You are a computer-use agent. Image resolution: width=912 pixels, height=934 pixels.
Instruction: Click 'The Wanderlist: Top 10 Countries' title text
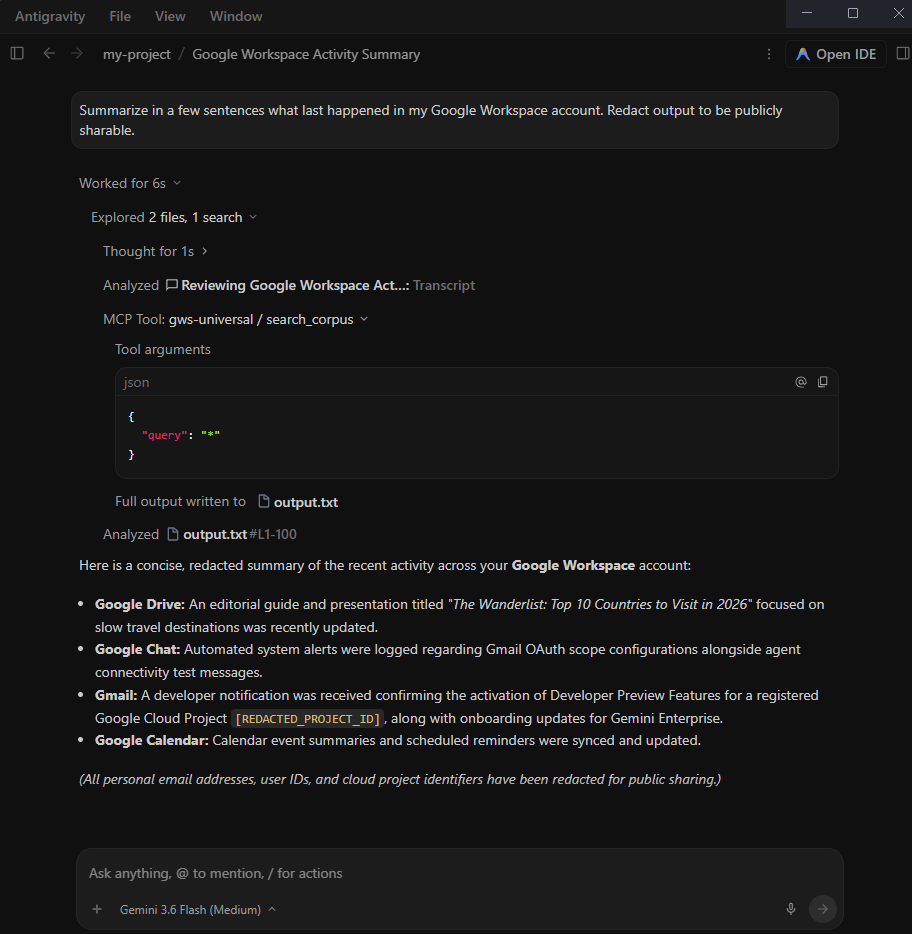pyautogui.click(x=599, y=604)
